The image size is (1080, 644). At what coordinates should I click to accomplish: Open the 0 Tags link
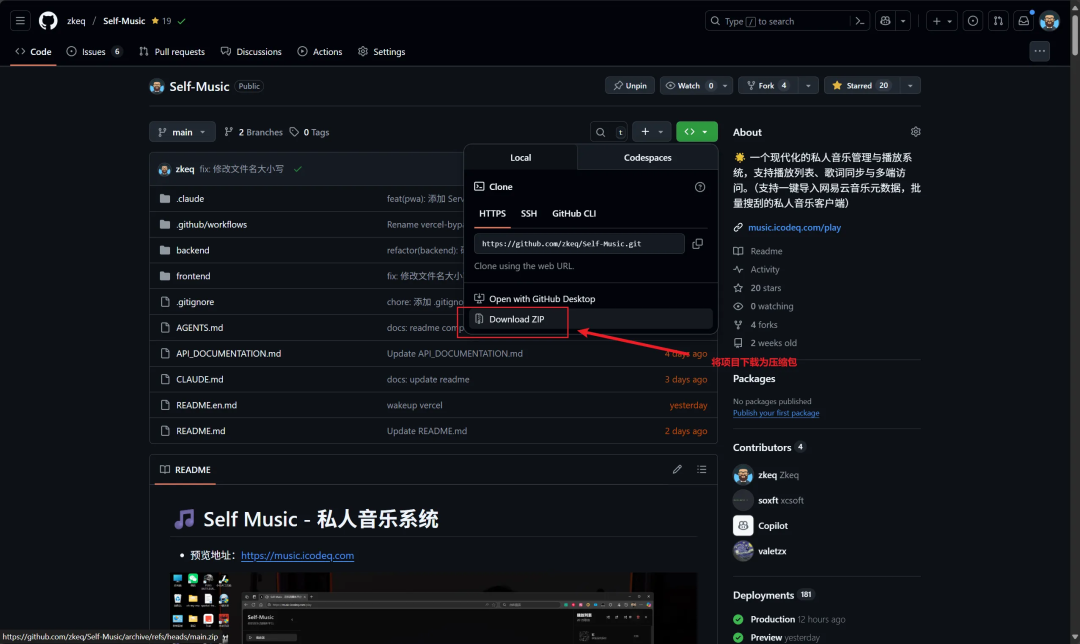[309, 132]
